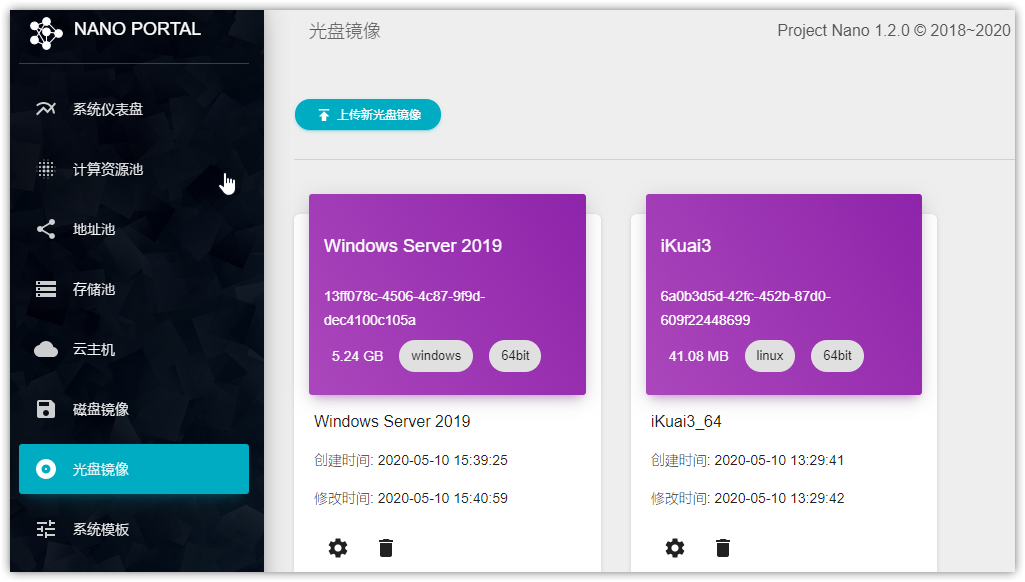1025x582 pixels.
Task: Click the 64bit chip on iKuai3 card
Action: coord(838,356)
